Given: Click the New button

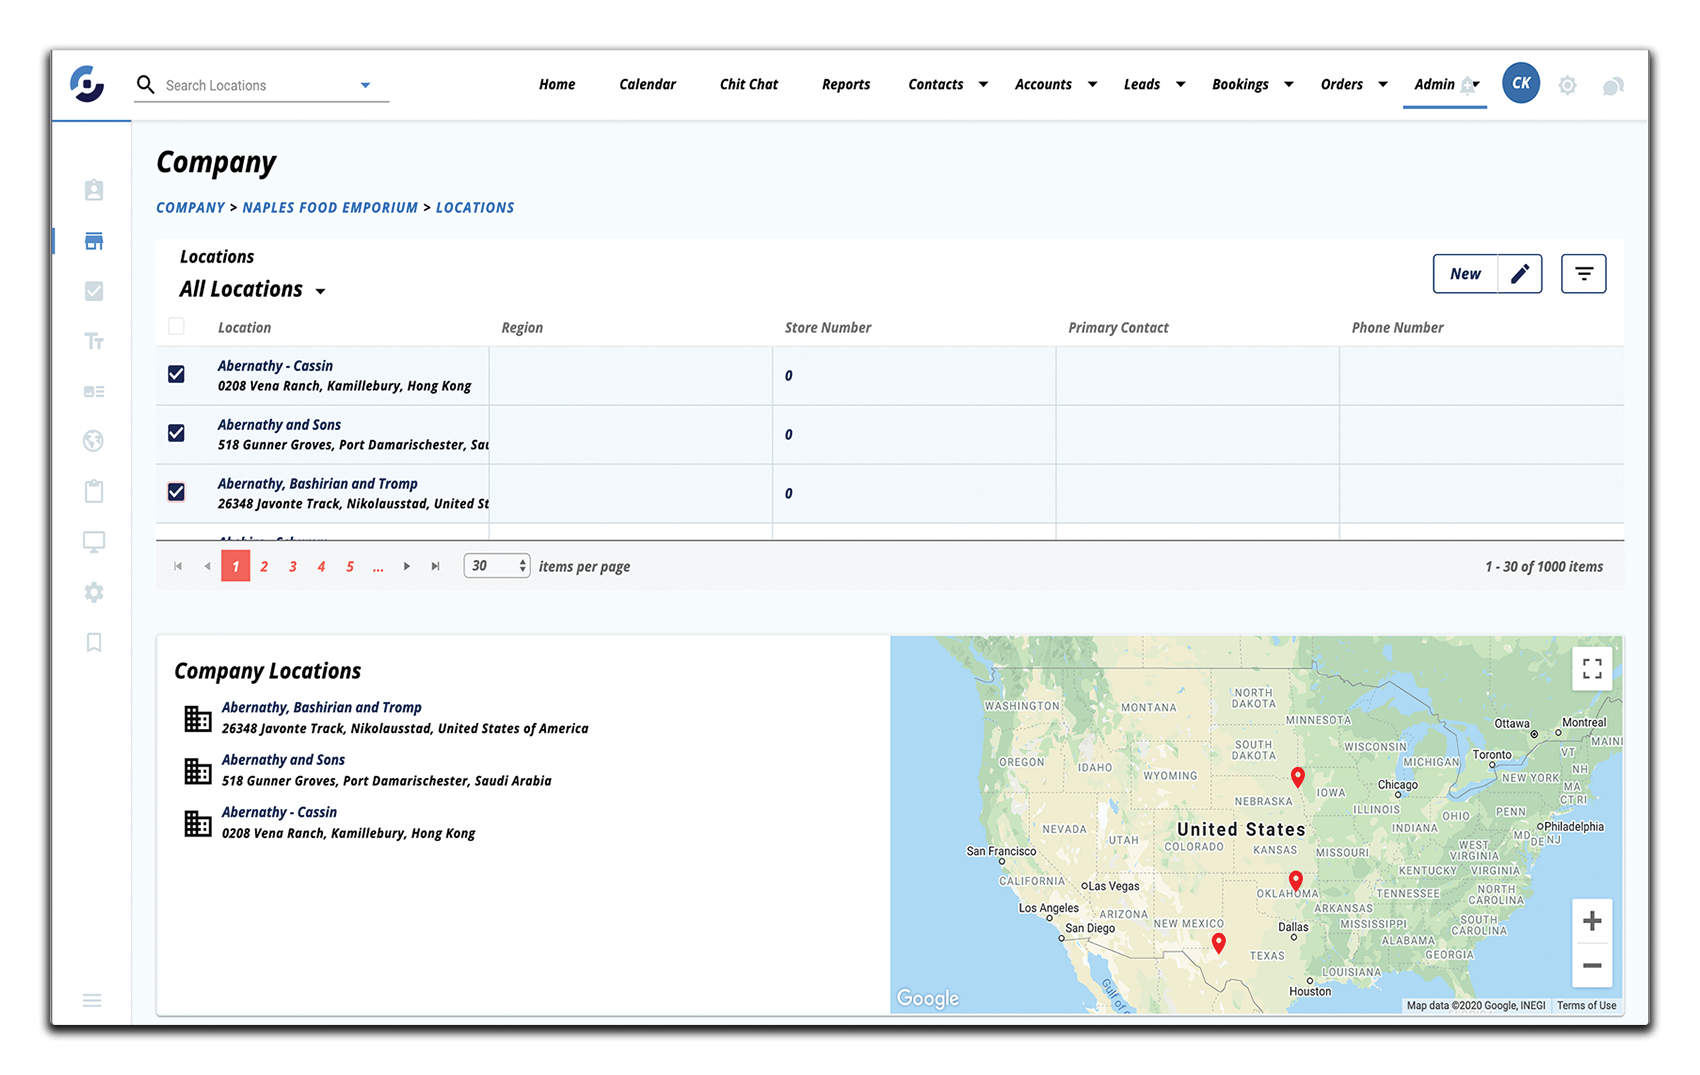Looking at the screenshot, I should pyautogui.click(x=1466, y=274).
